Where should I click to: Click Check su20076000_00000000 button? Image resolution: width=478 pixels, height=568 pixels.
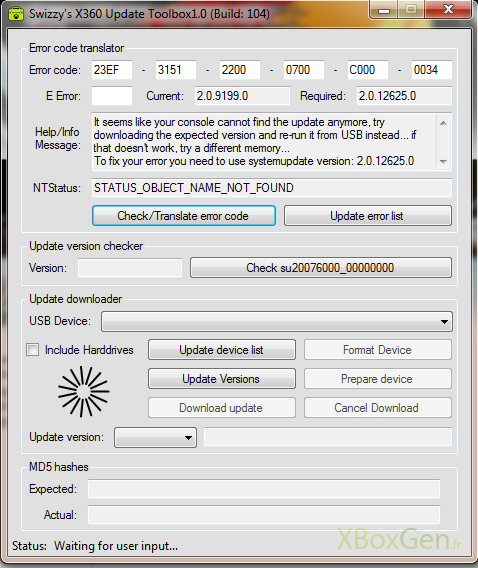321,268
